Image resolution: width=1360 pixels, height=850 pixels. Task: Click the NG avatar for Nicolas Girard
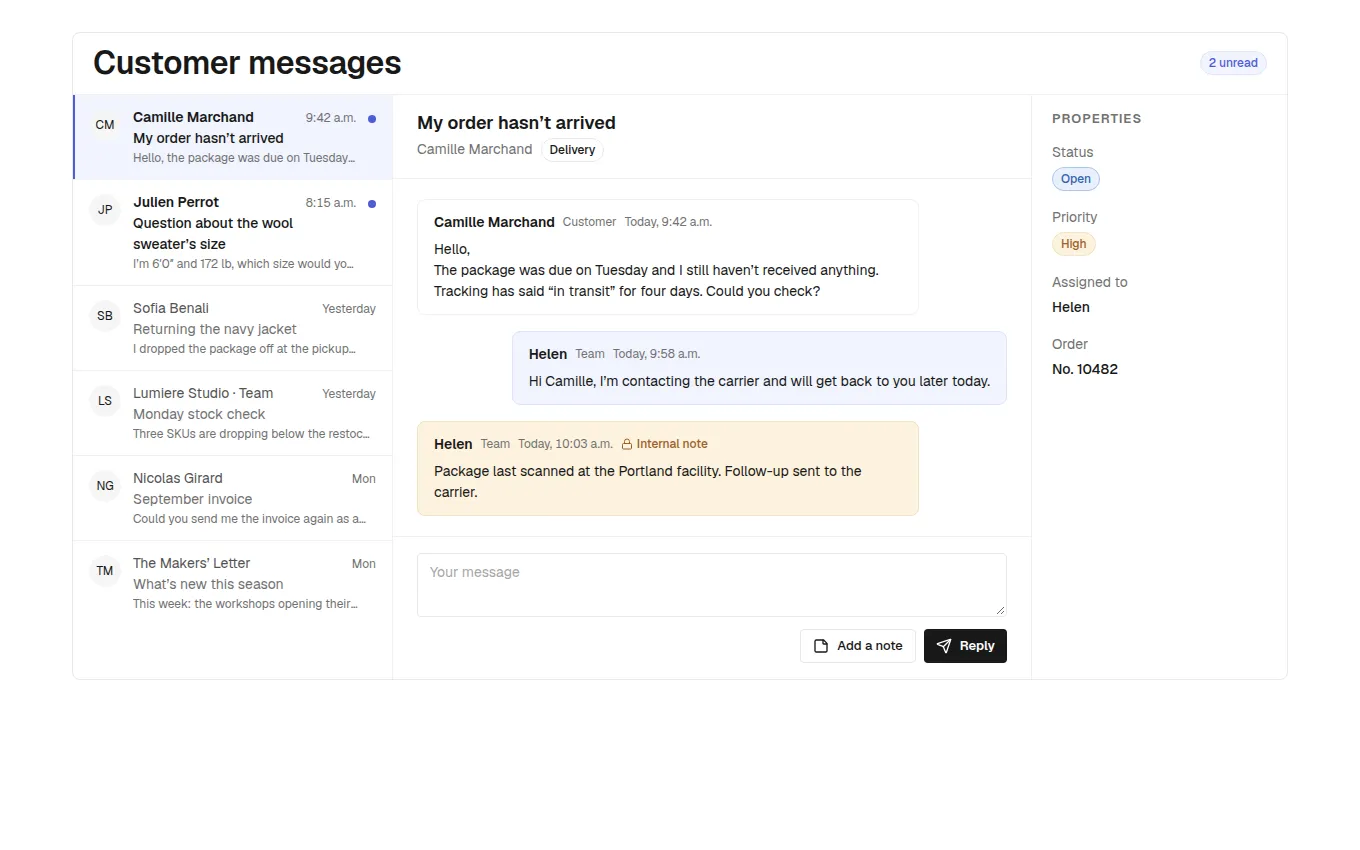[x=105, y=486]
